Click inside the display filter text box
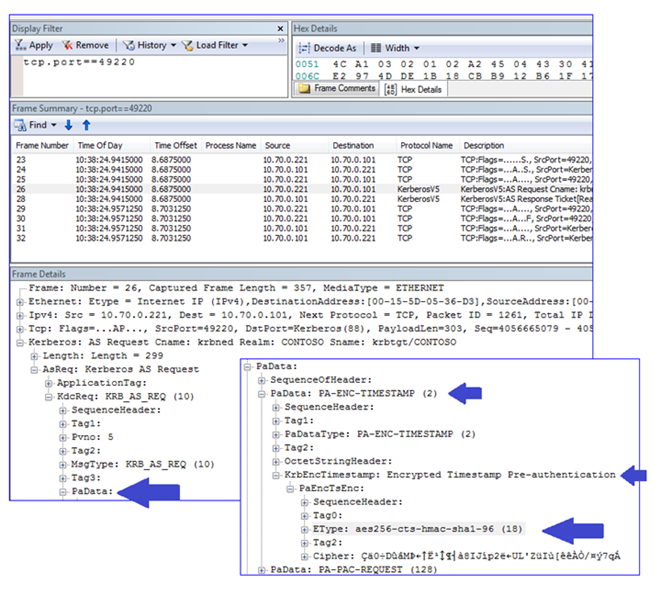 [x=154, y=76]
